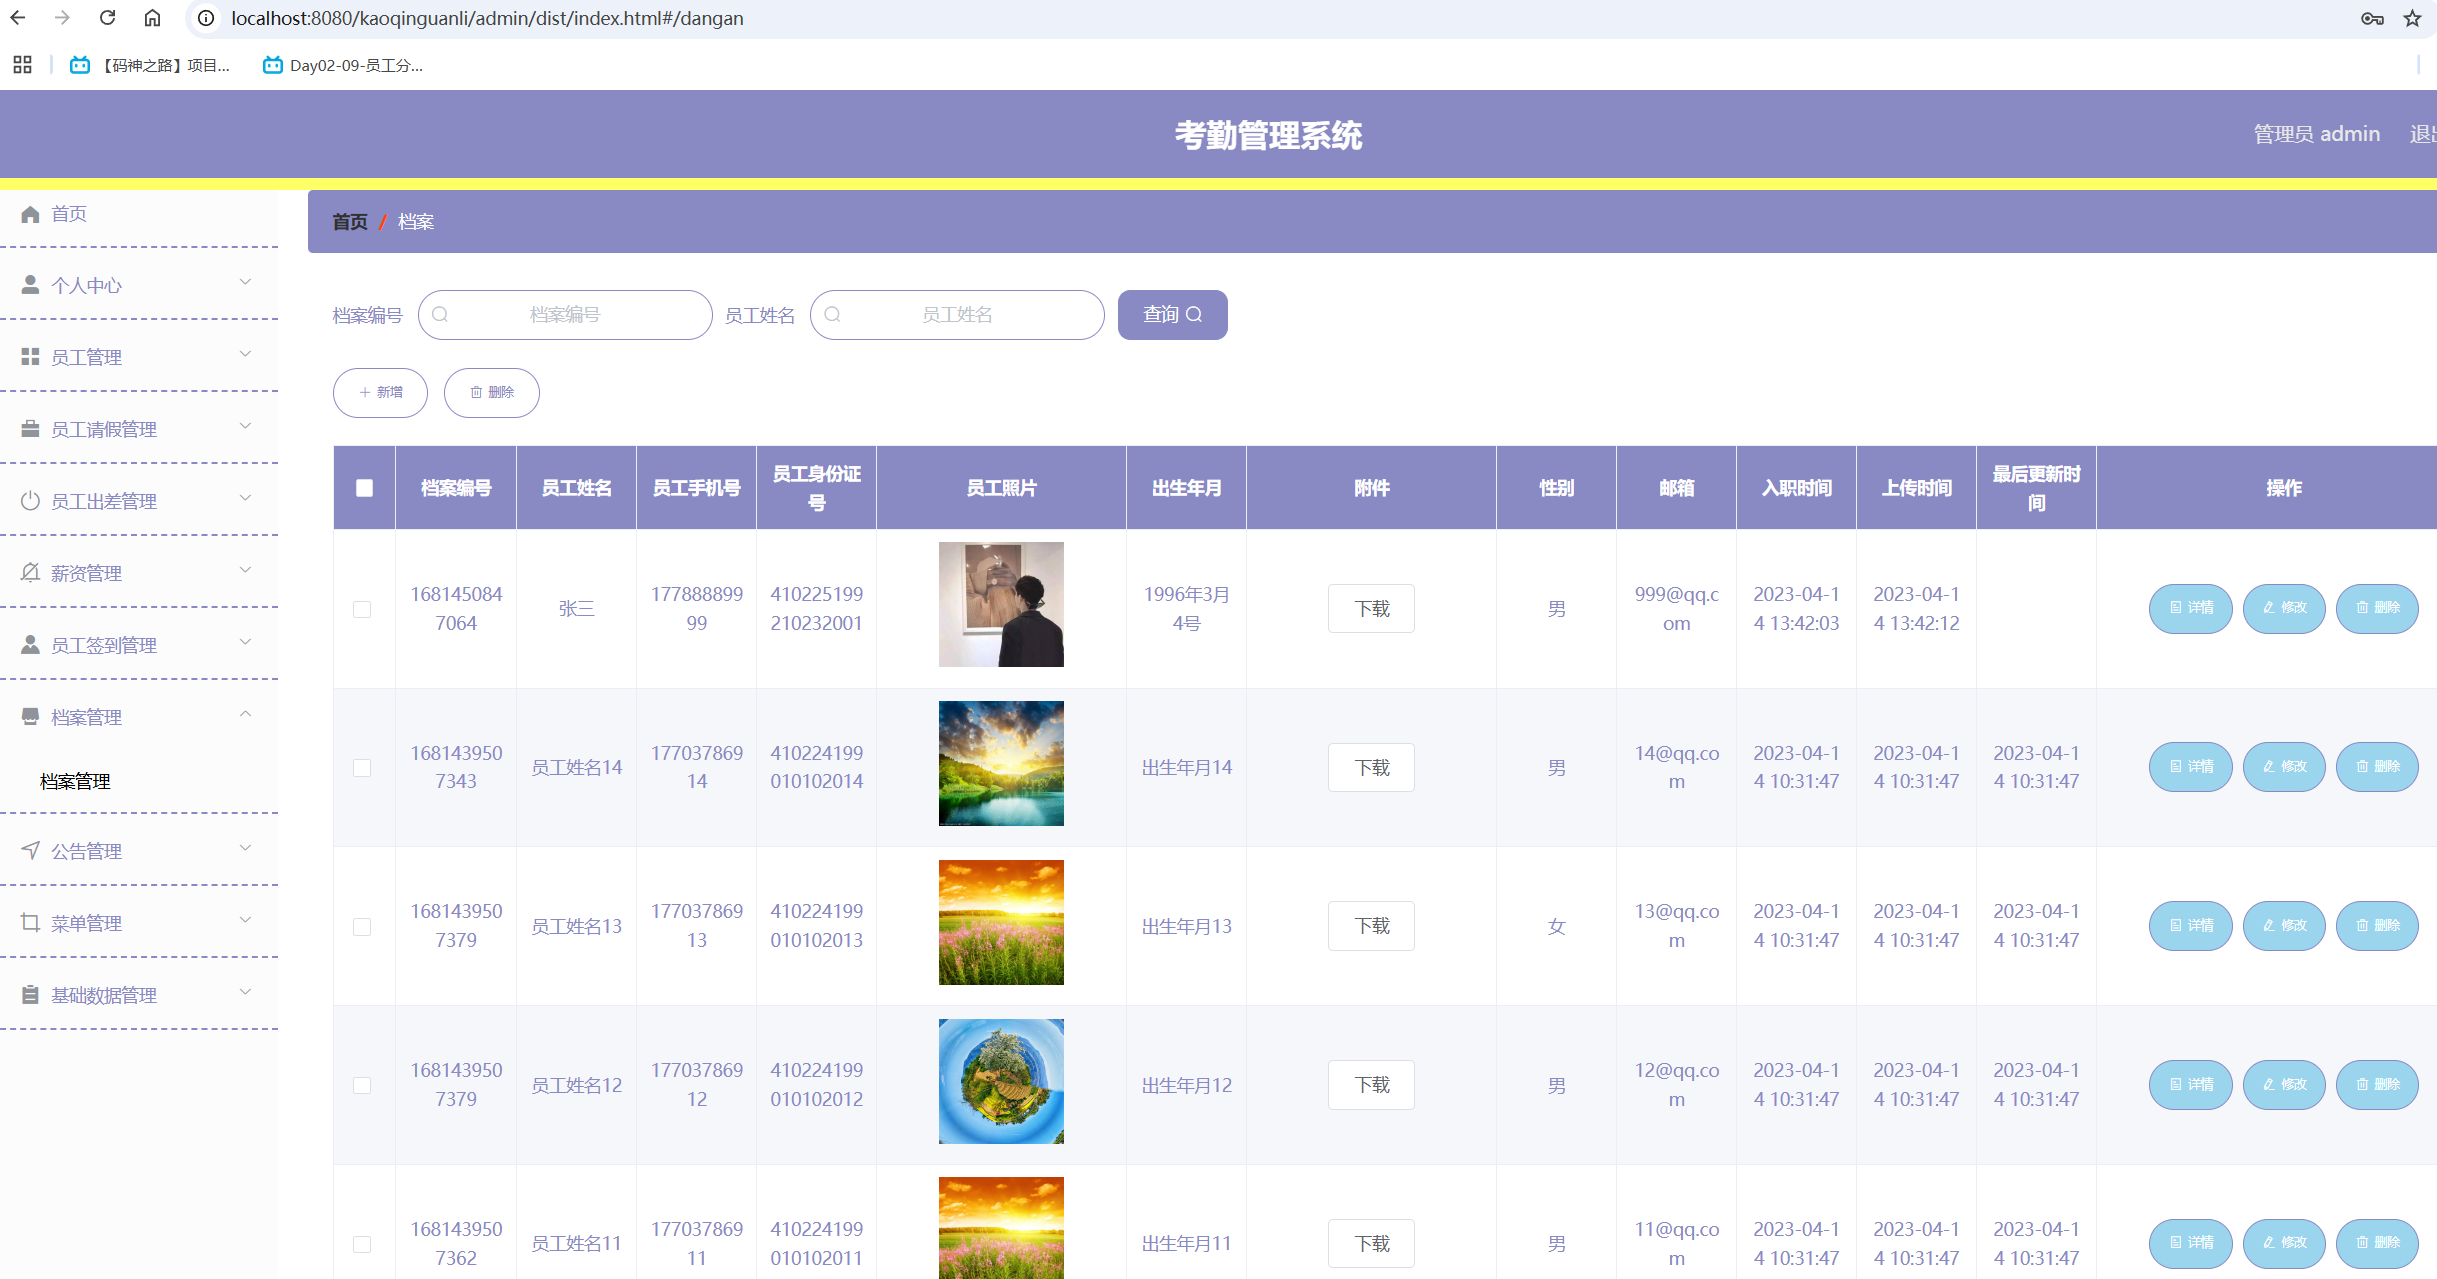Click the paper-plane icon next to 公告管理
Screen dimensions: 2437x1279
coord(30,851)
